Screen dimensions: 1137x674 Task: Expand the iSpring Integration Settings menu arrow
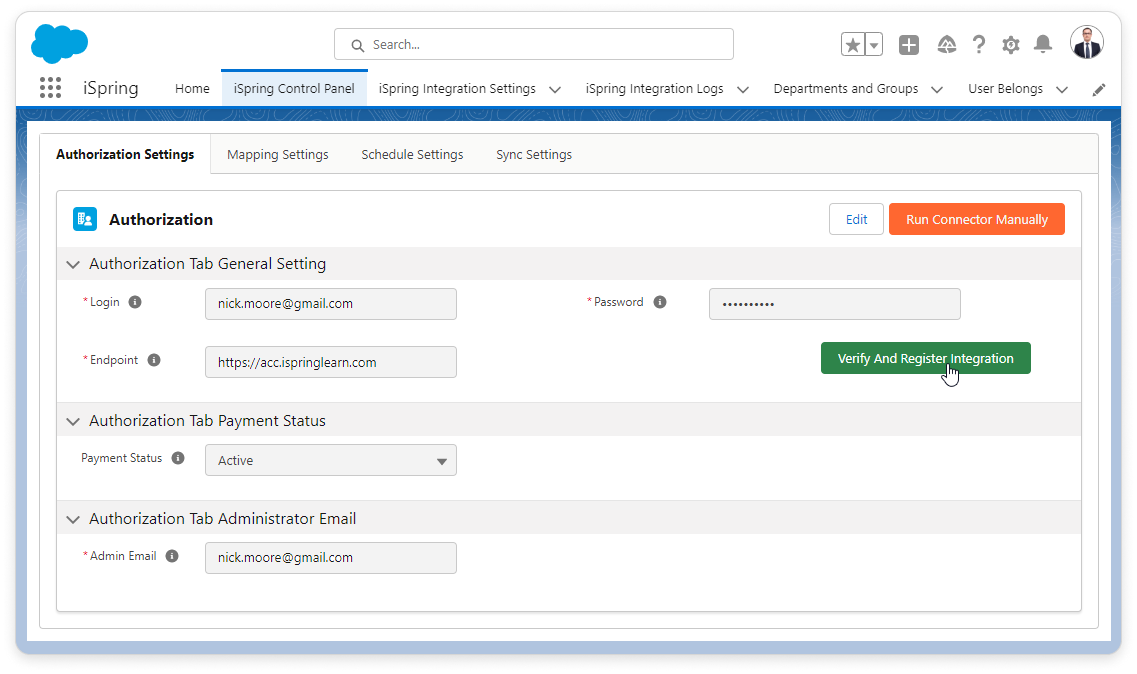(555, 89)
